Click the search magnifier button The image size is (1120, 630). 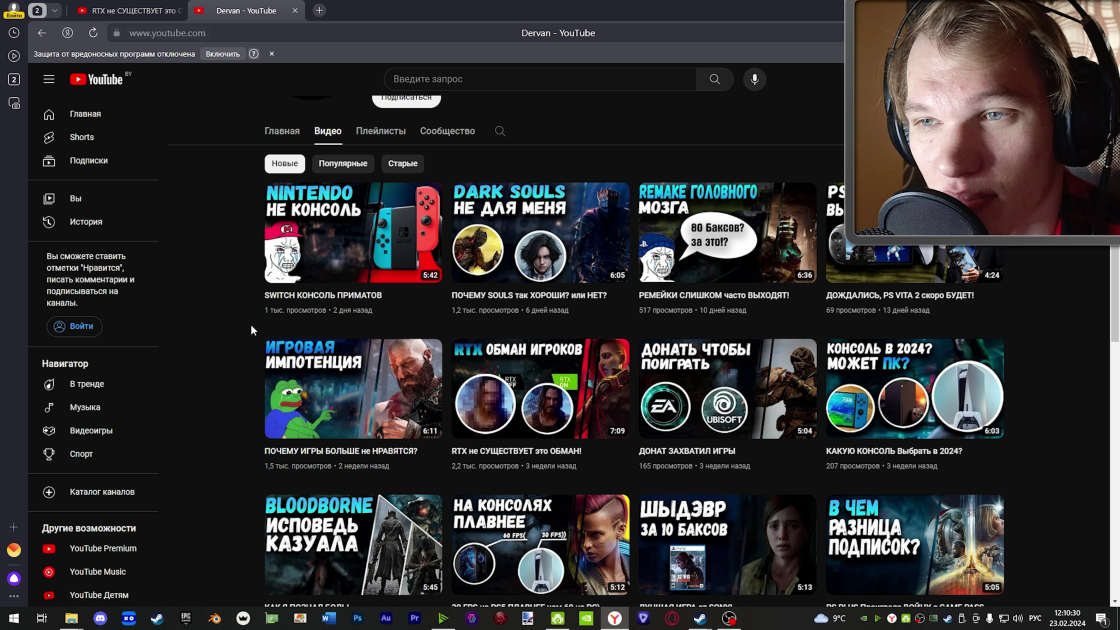coord(715,79)
